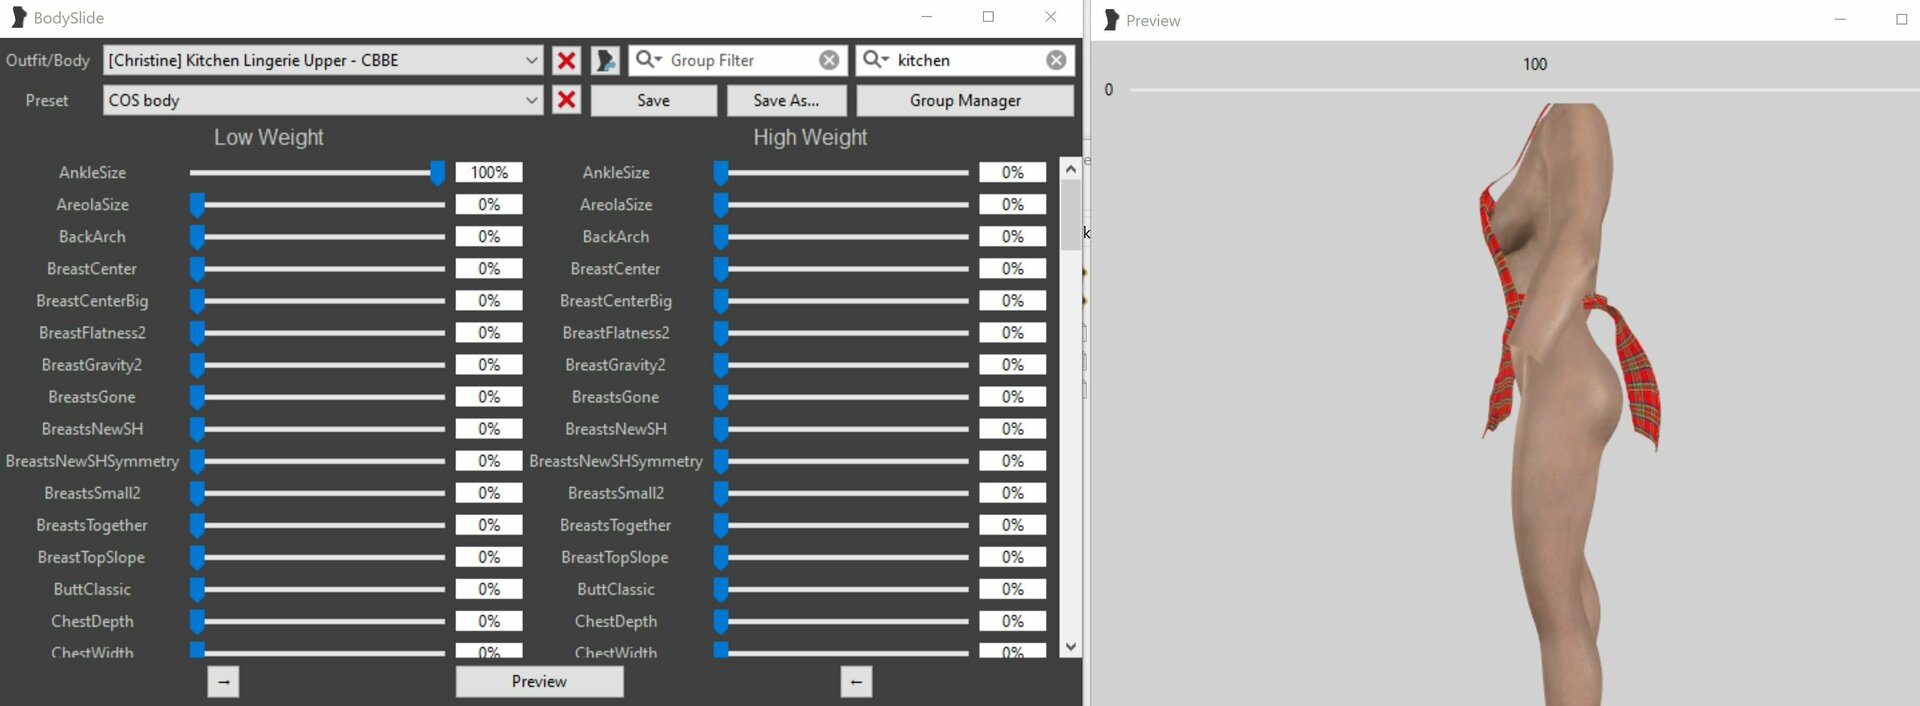Click the High Weight heading
Screen dimensions: 1920x706
click(x=810, y=138)
